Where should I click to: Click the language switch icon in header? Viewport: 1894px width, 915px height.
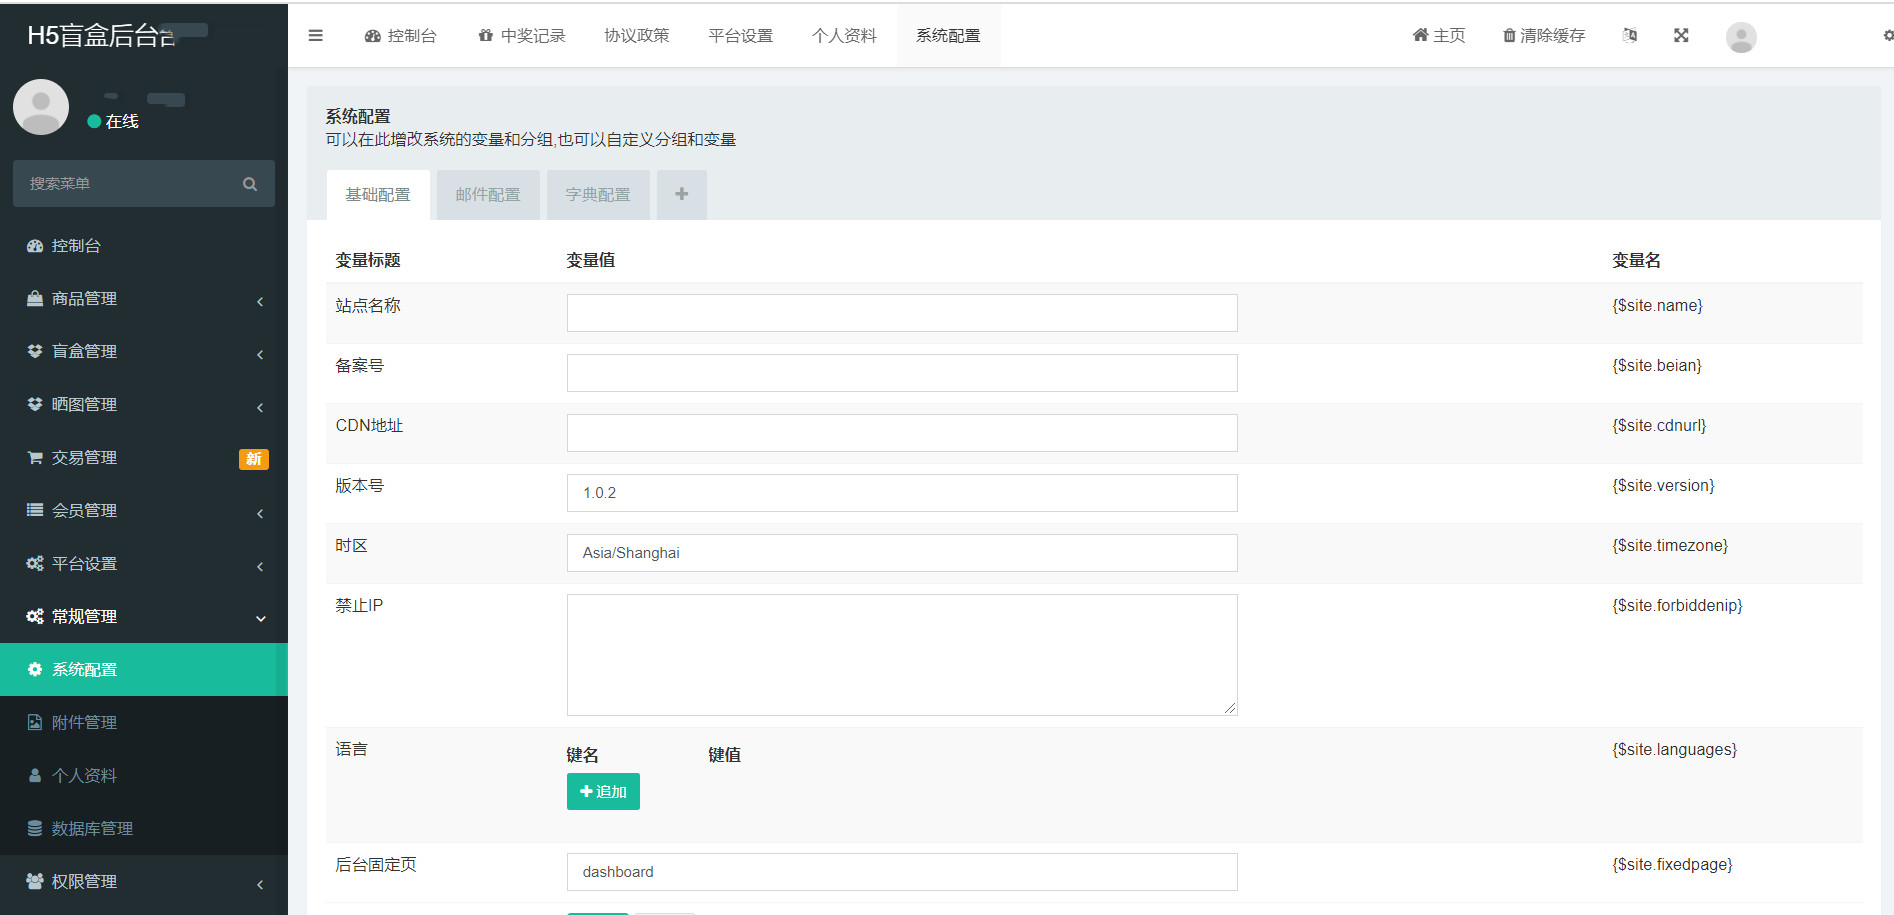point(1630,36)
